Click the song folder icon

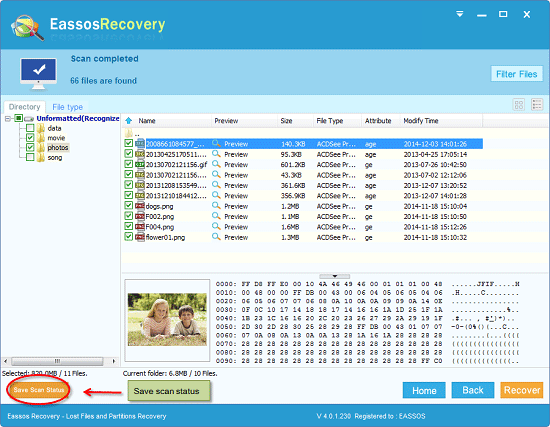click(x=41, y=157)
